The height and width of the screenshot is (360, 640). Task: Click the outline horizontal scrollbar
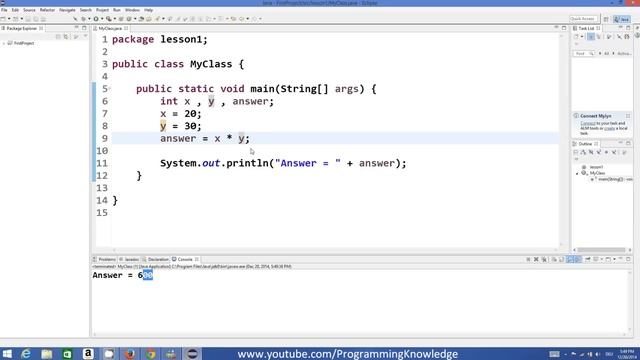pyautogui.click(x=602, y=250)
